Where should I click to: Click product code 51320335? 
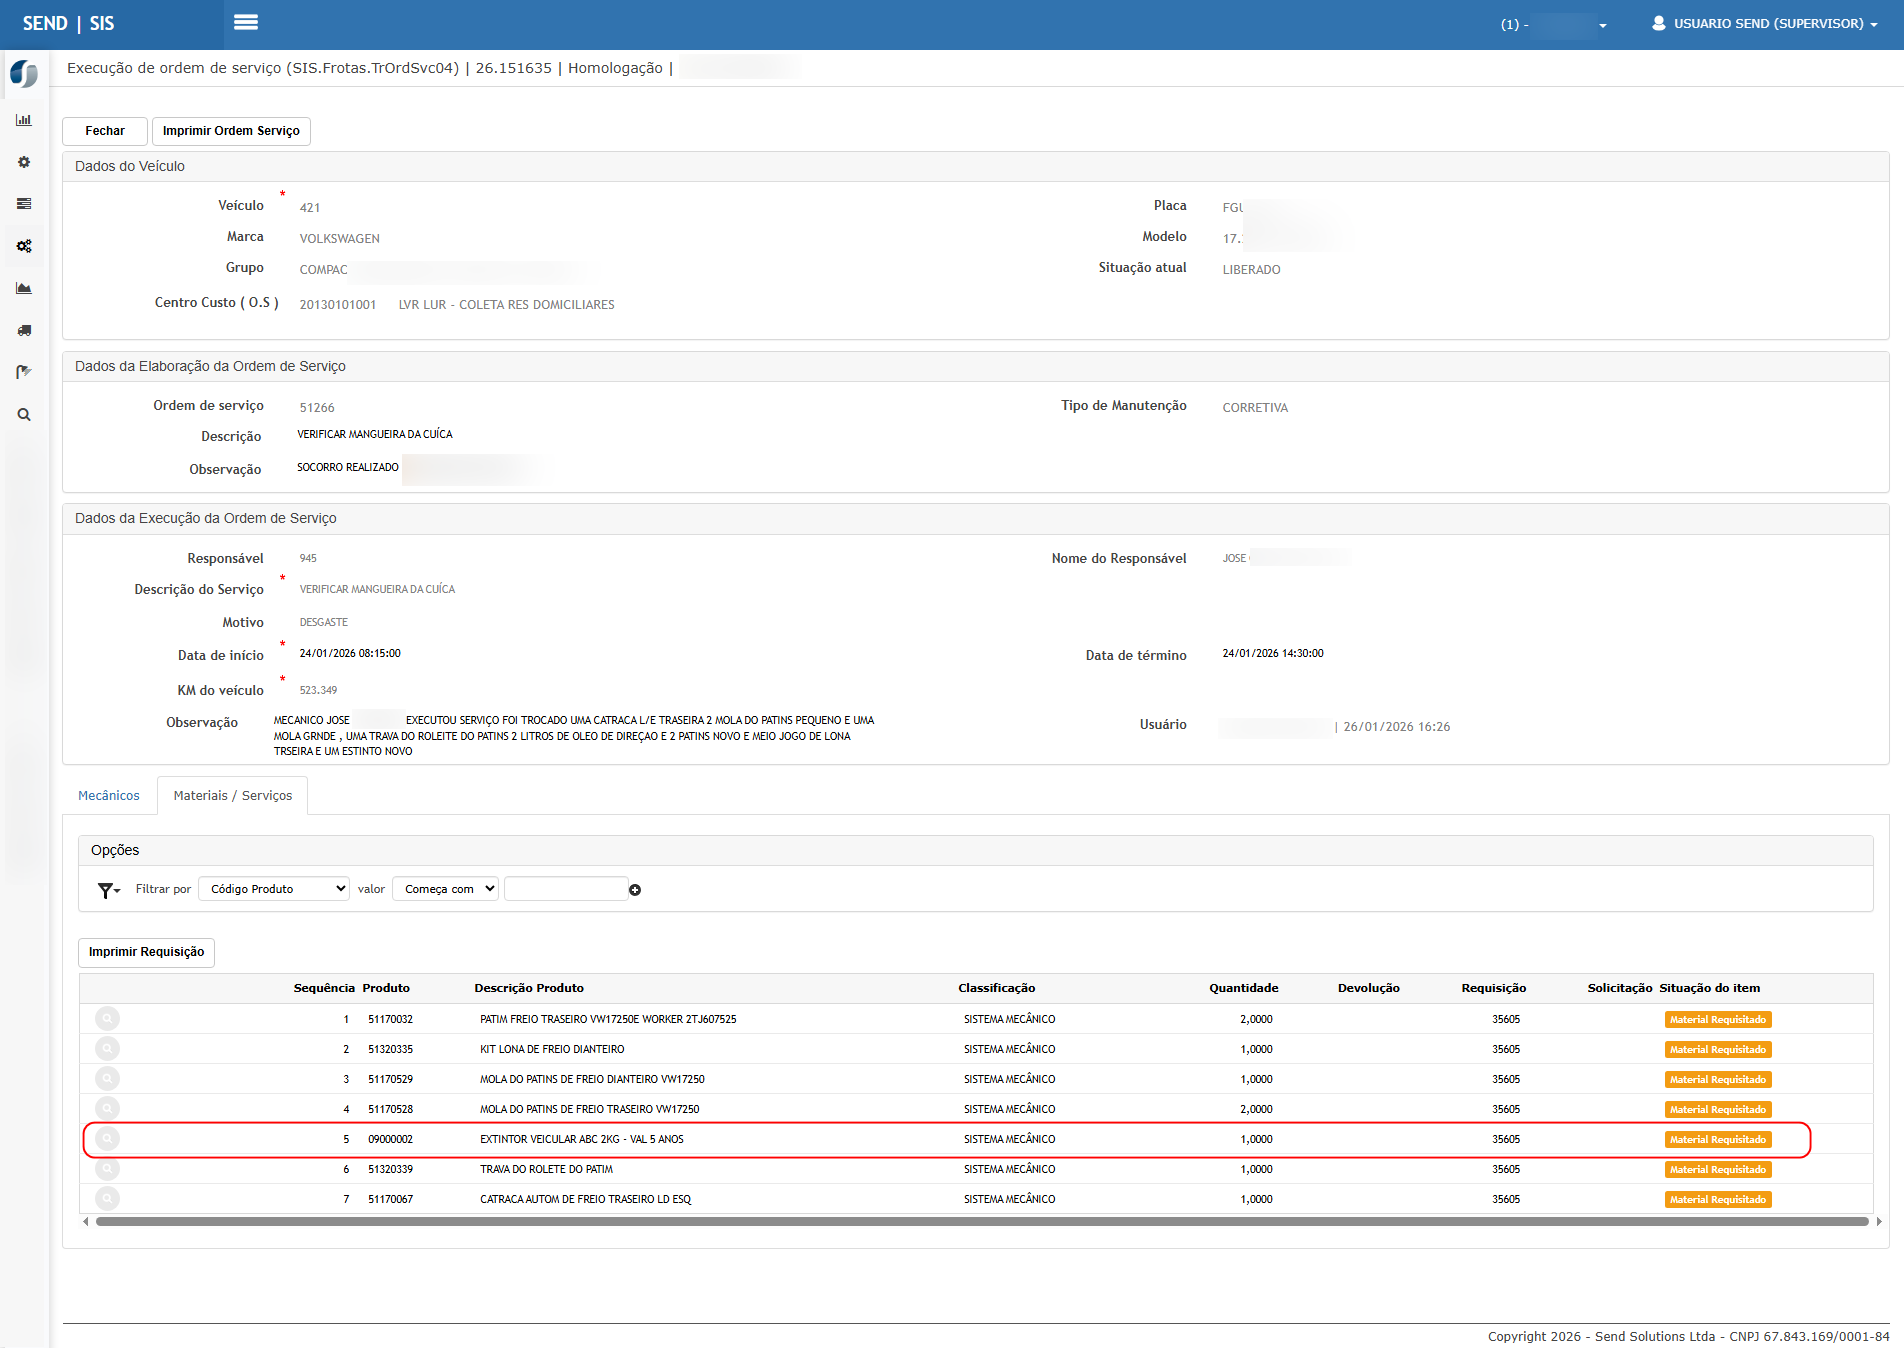click(390, 1050)
